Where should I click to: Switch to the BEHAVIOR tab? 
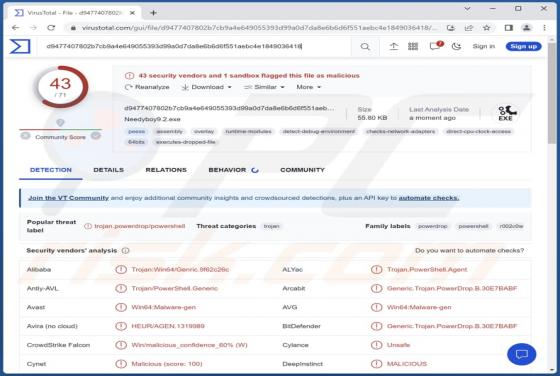click(233, 170)
